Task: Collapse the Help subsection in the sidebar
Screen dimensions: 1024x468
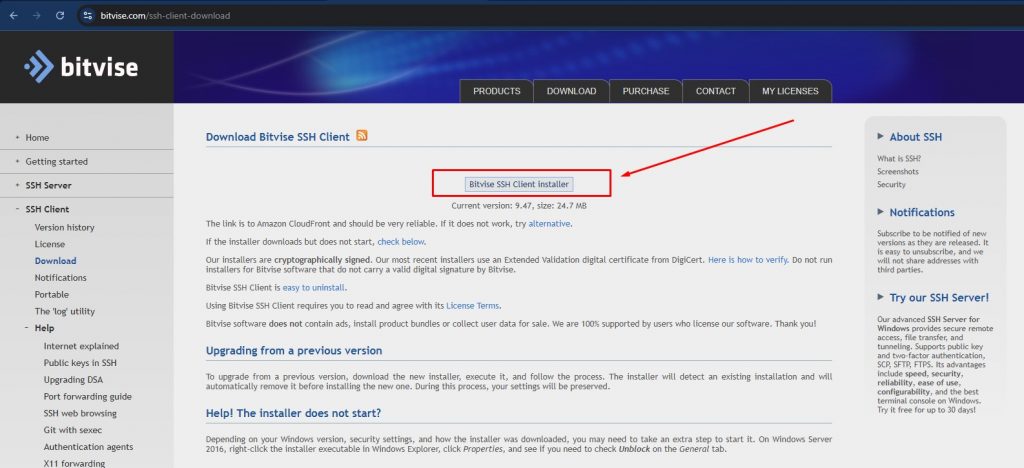Action: click(27, 328)
